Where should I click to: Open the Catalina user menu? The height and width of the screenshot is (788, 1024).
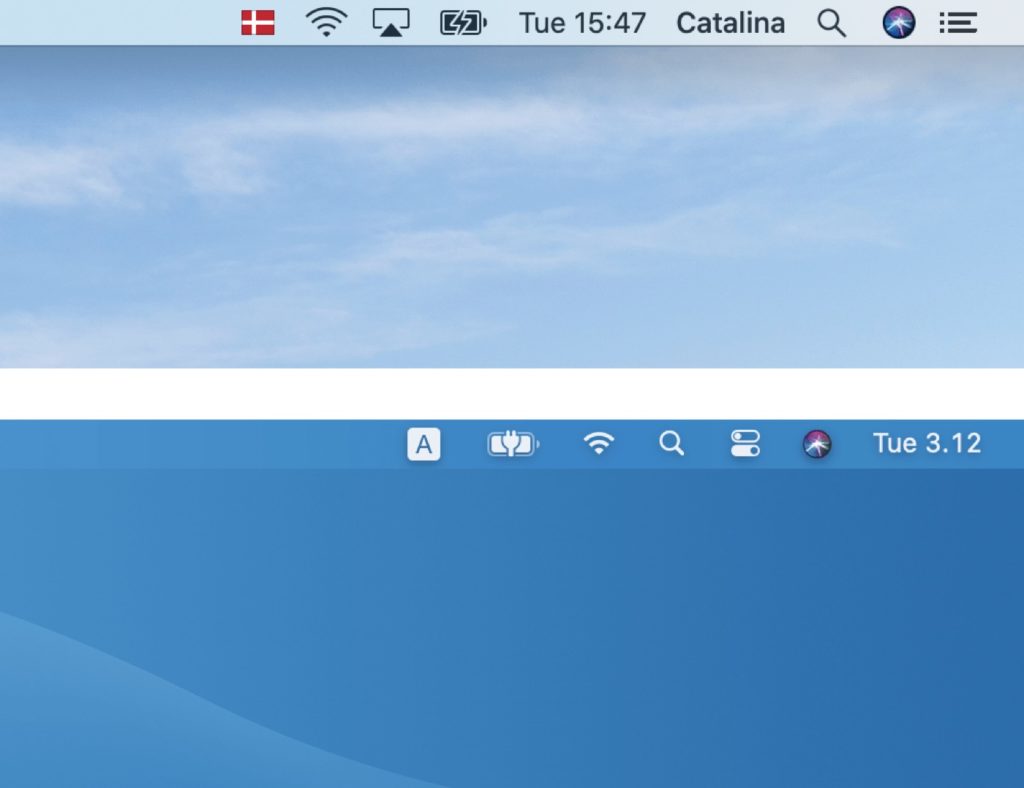(730, 23)
